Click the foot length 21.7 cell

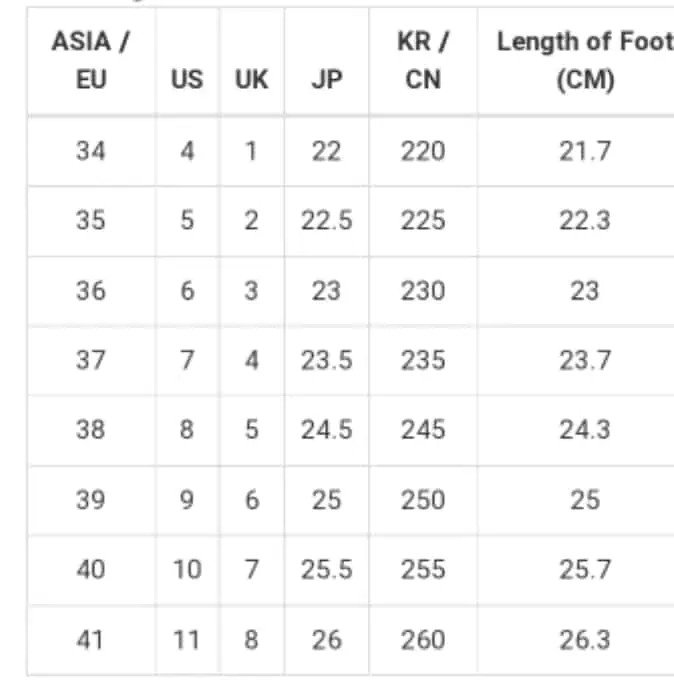click(584, 151)
